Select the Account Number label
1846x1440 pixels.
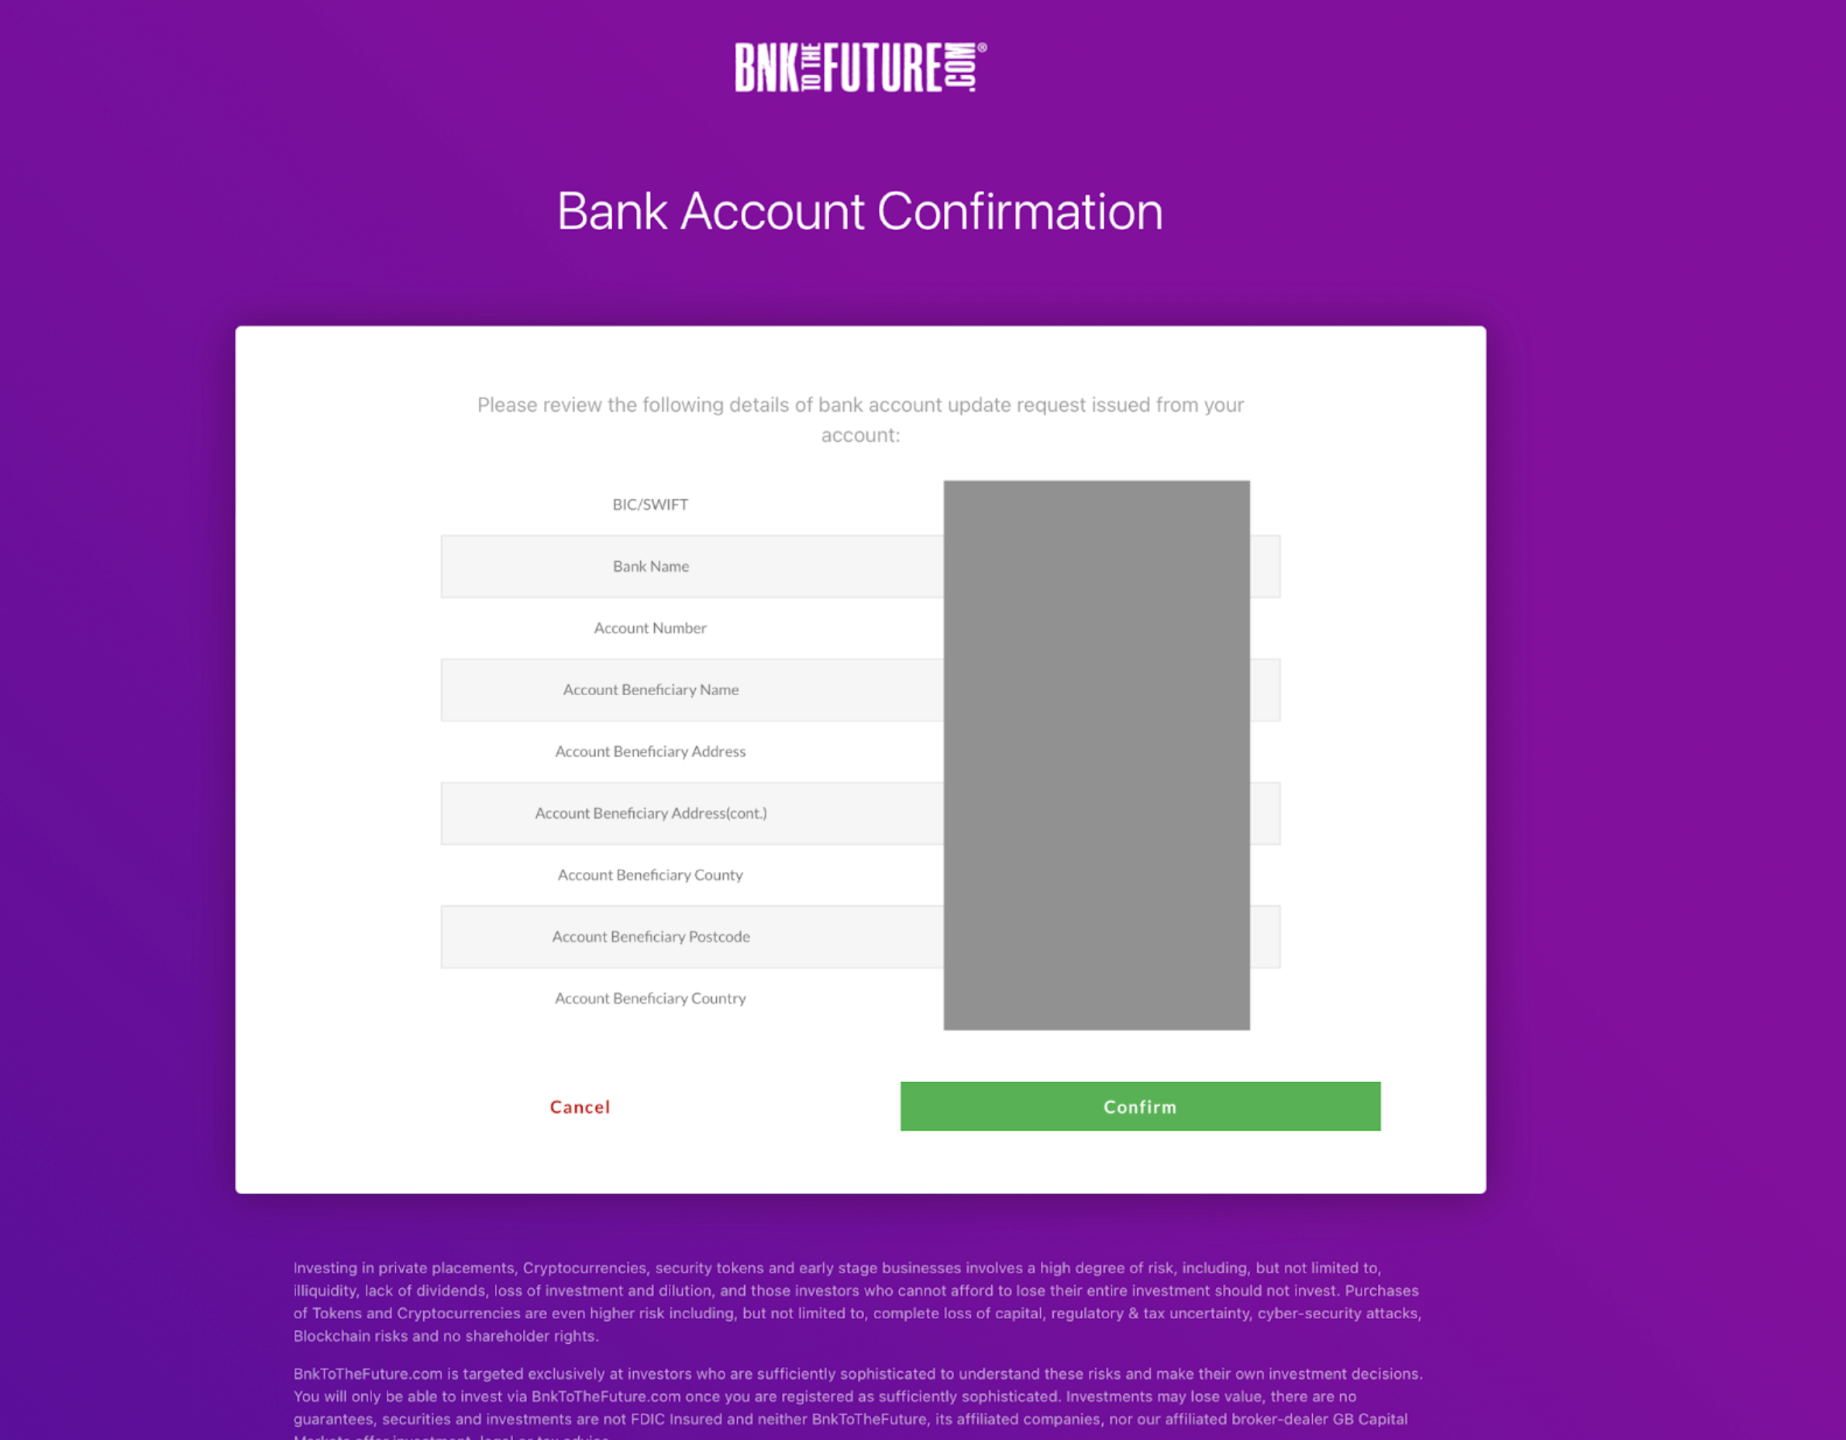coord(650,628)
